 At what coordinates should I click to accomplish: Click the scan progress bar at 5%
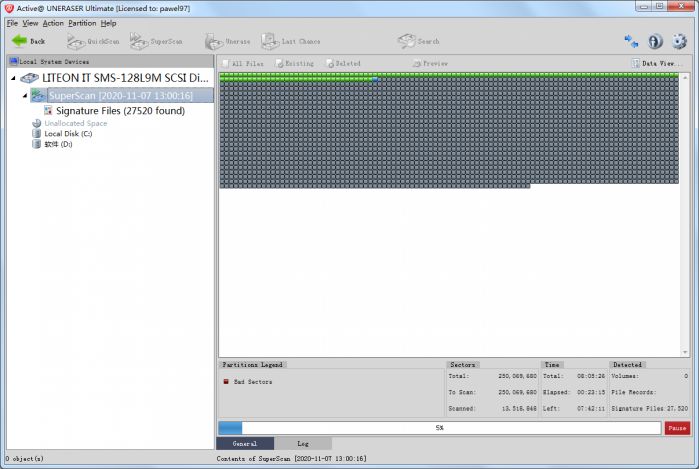pyautogui.click(x=440, y=428)
